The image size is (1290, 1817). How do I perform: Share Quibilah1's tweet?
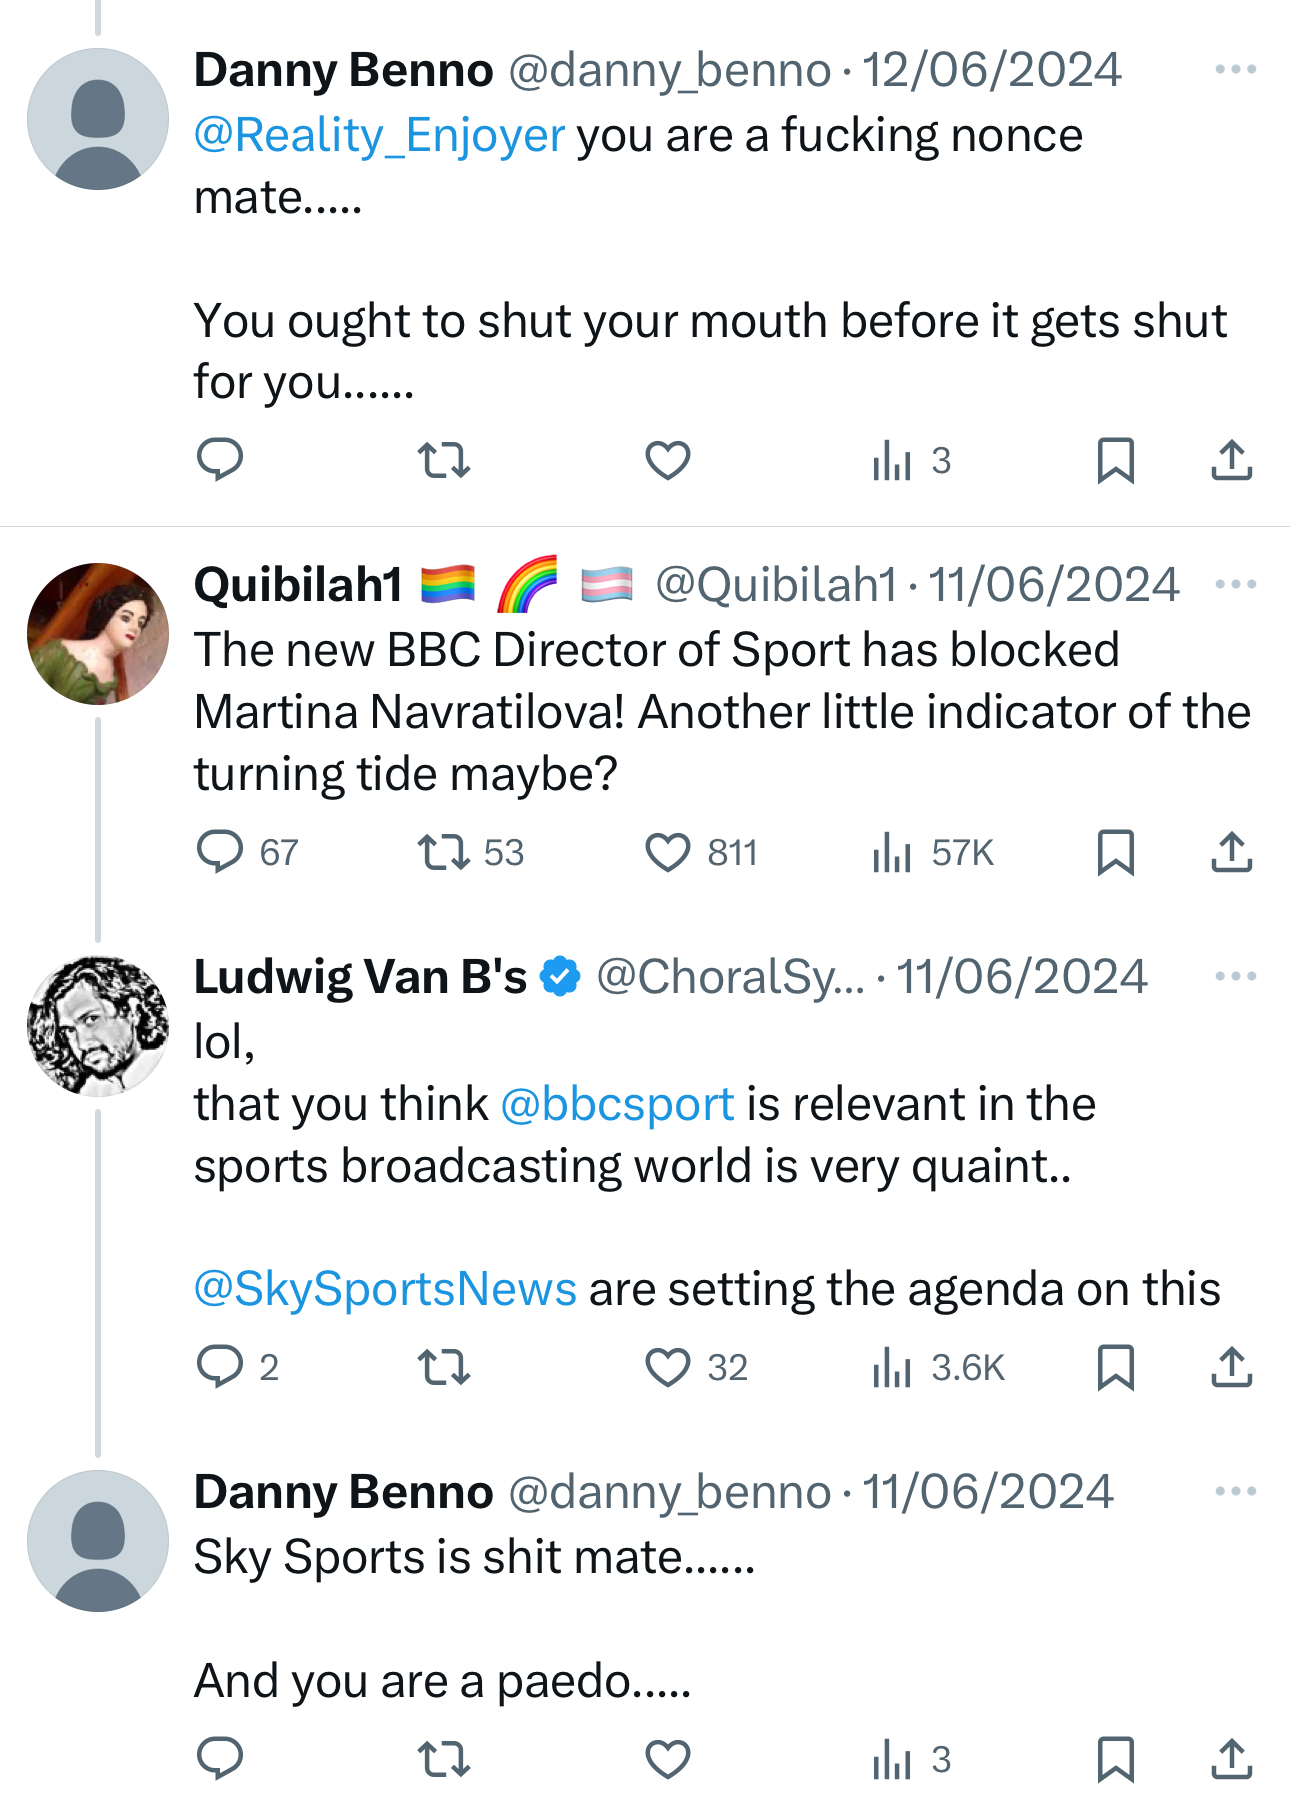(x=1231, y=853)
